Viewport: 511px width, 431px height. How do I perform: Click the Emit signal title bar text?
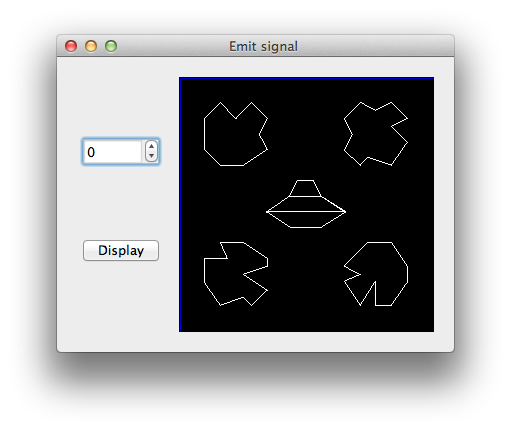point(263,46)
